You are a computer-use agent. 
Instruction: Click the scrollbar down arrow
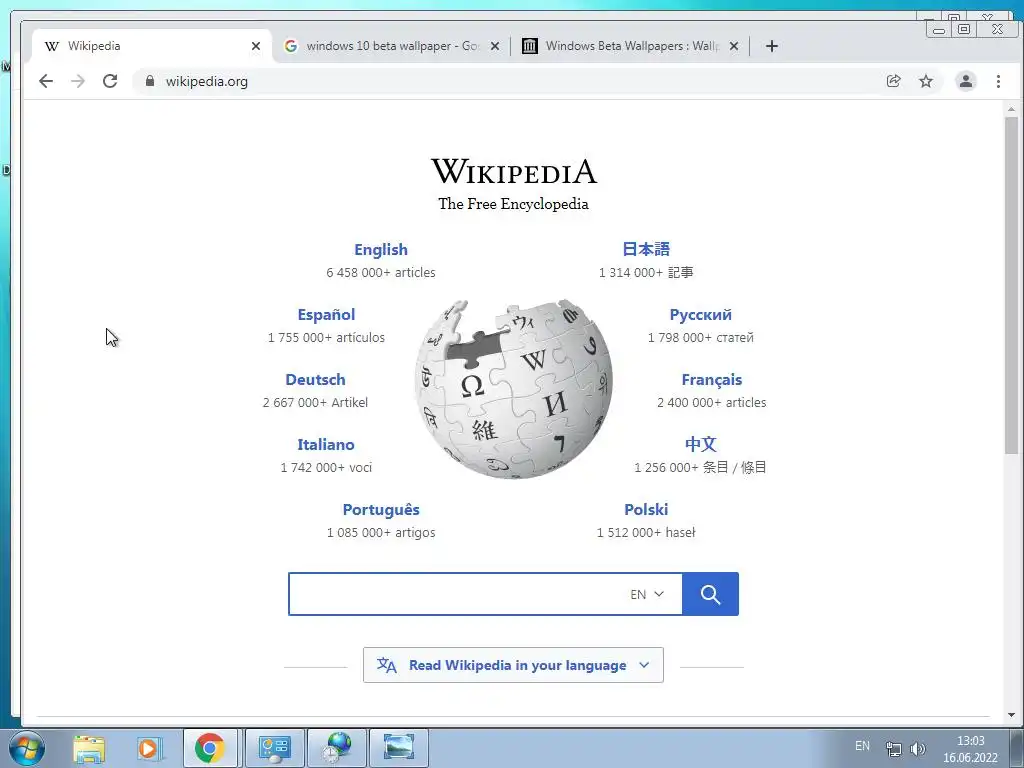coord(1011,715)
